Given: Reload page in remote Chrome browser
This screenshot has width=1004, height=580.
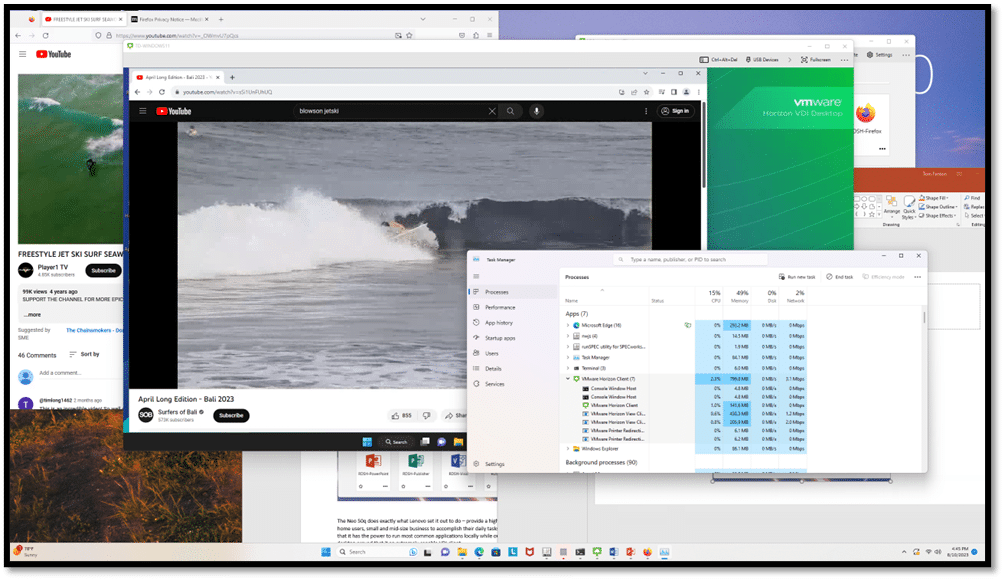Looking at the screenshot, I should (x=162, y=92).
